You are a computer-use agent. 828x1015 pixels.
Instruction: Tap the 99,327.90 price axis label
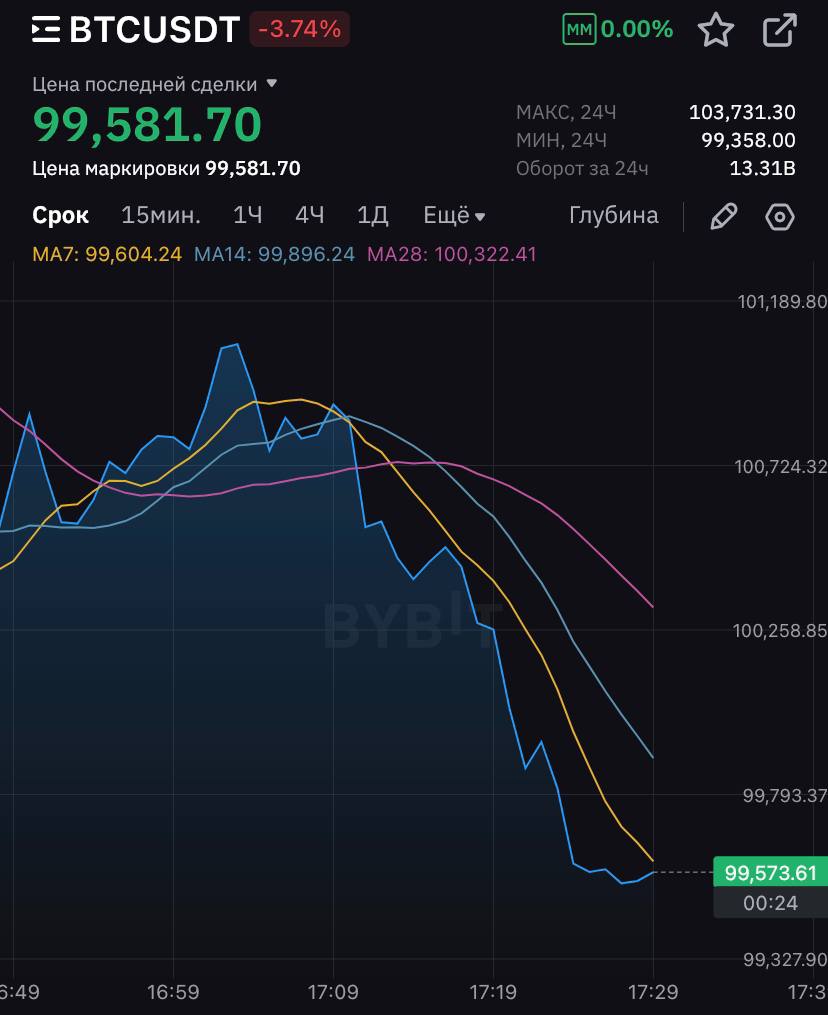[x=785, y=960]
